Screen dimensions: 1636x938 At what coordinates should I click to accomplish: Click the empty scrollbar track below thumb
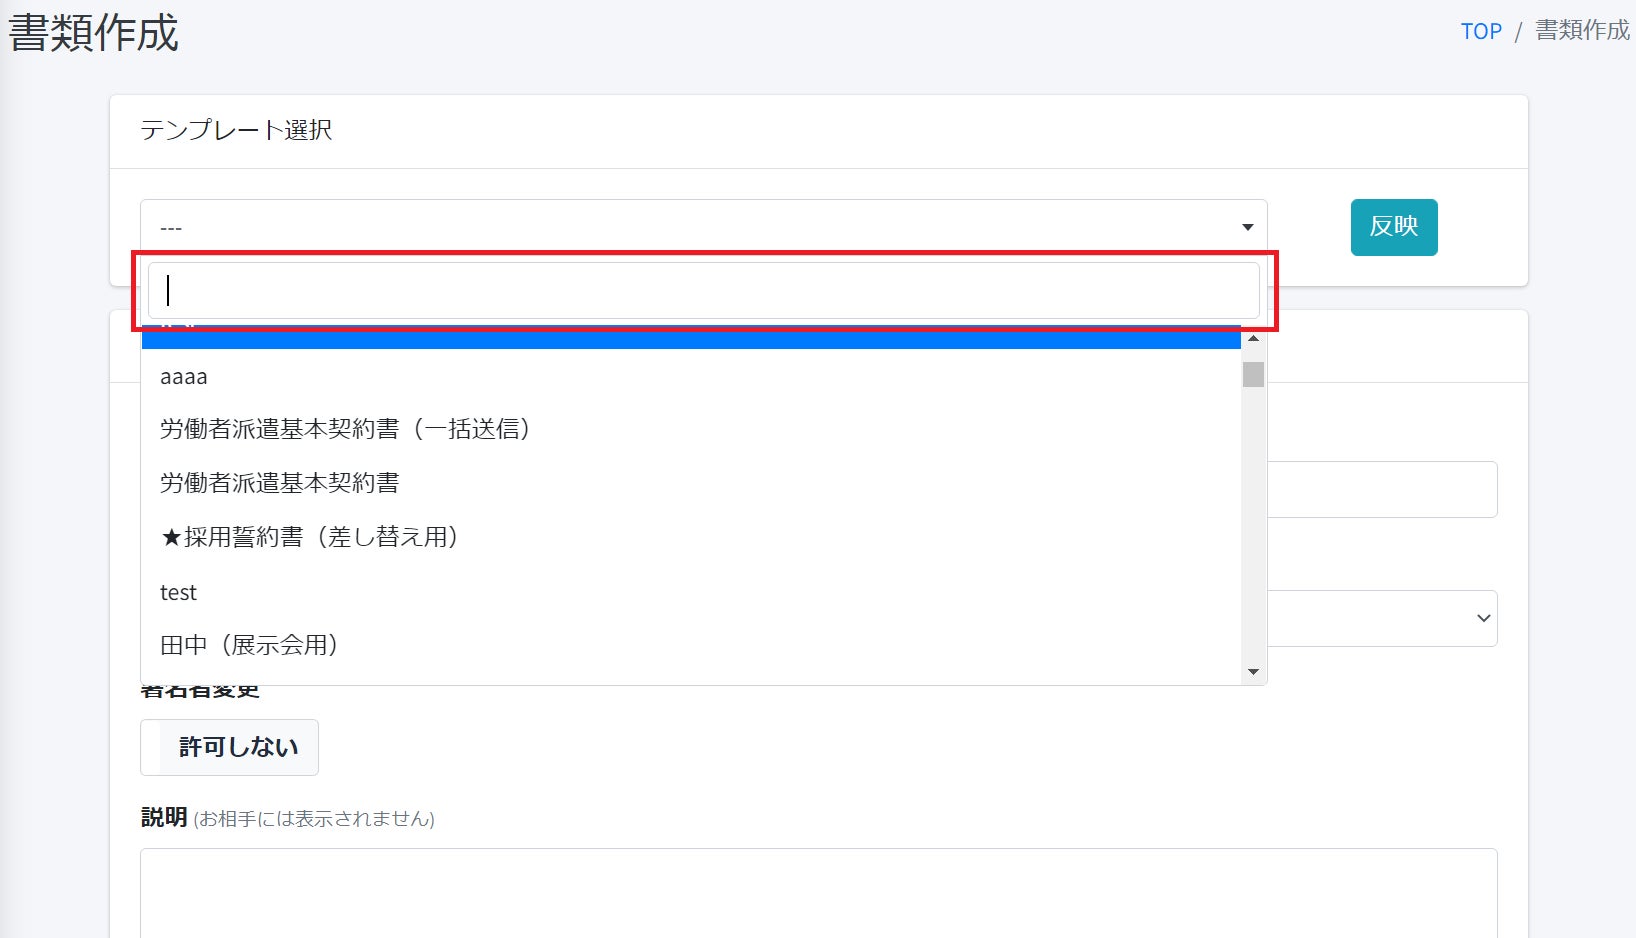click(1253, 530)
